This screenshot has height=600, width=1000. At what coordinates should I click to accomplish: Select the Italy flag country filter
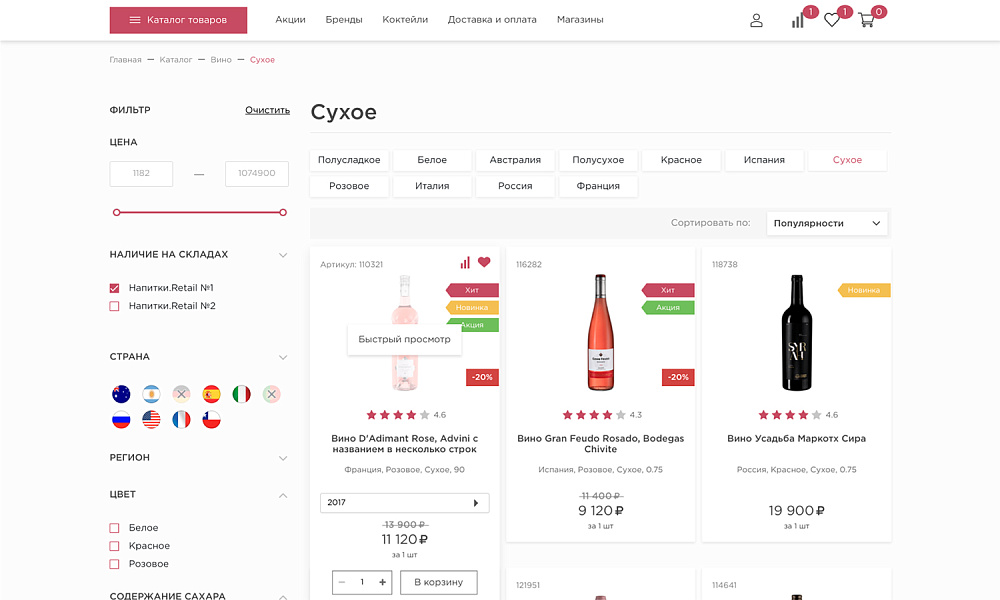tap(241, 394)
